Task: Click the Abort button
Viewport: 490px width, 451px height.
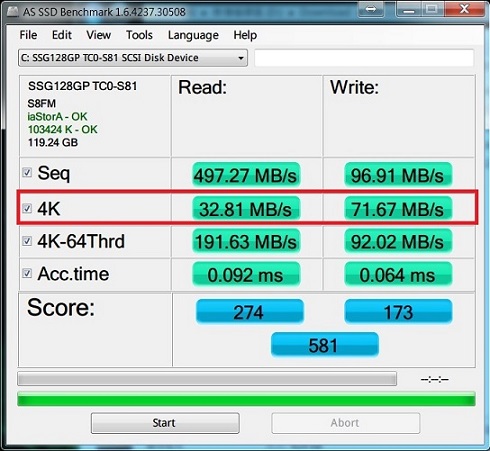Action: [346, 423]
